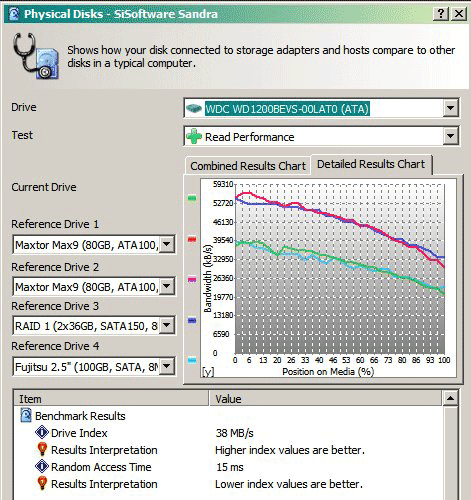Click the hard drive icon in Drive field
Image resolution: width=471 pixels, height=500 pixels.
[194, 108]
